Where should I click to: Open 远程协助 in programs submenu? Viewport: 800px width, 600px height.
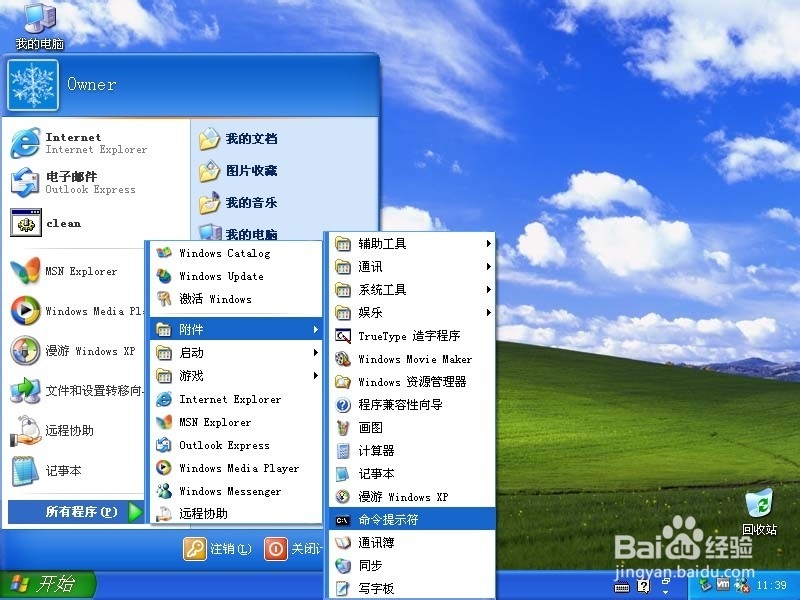click(236, 514)
